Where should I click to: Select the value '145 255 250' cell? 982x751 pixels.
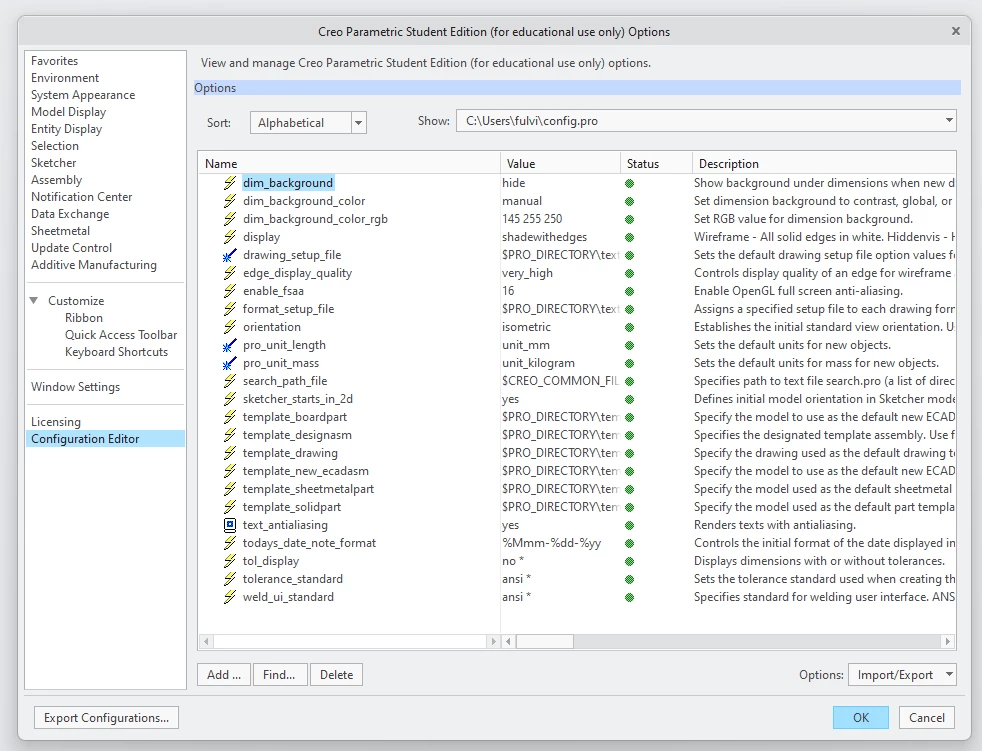click(532, 219)
